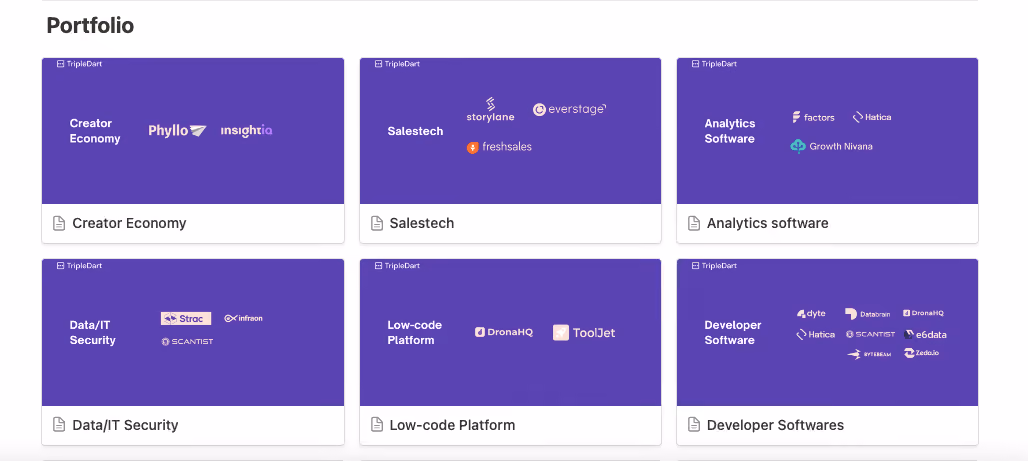The image size is (1028, 461).
Task: Click the Zeda.io logo
Action: (x=922, y=353)
